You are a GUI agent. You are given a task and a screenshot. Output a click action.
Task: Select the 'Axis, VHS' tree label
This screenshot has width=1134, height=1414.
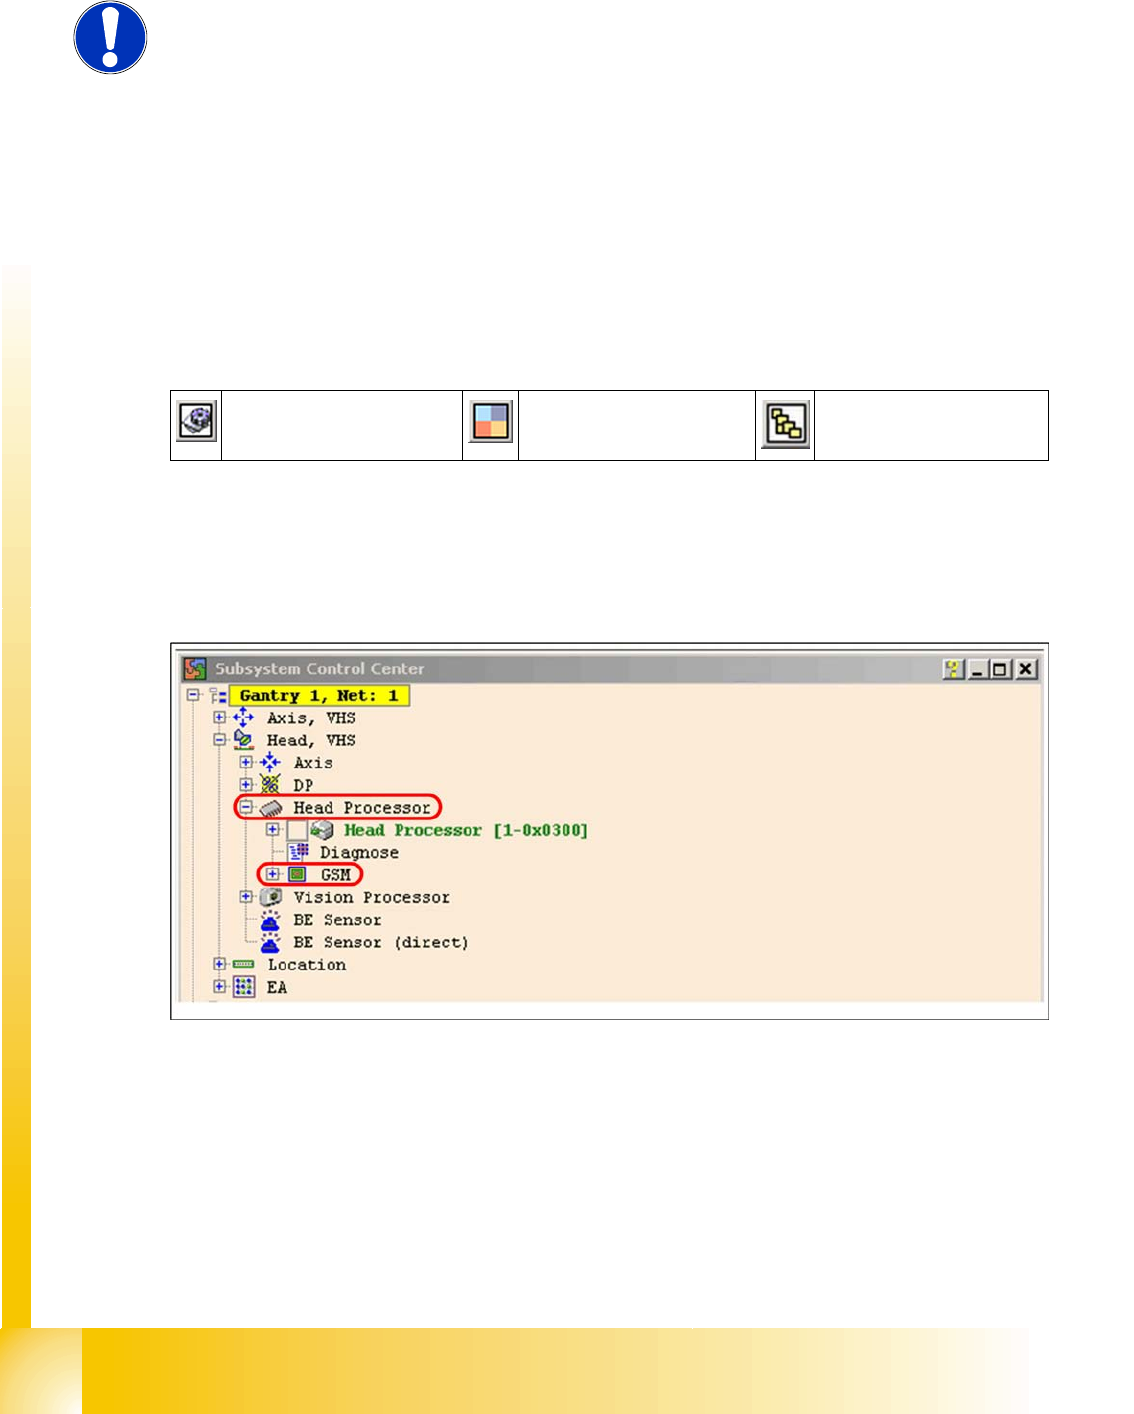(311, 718)
